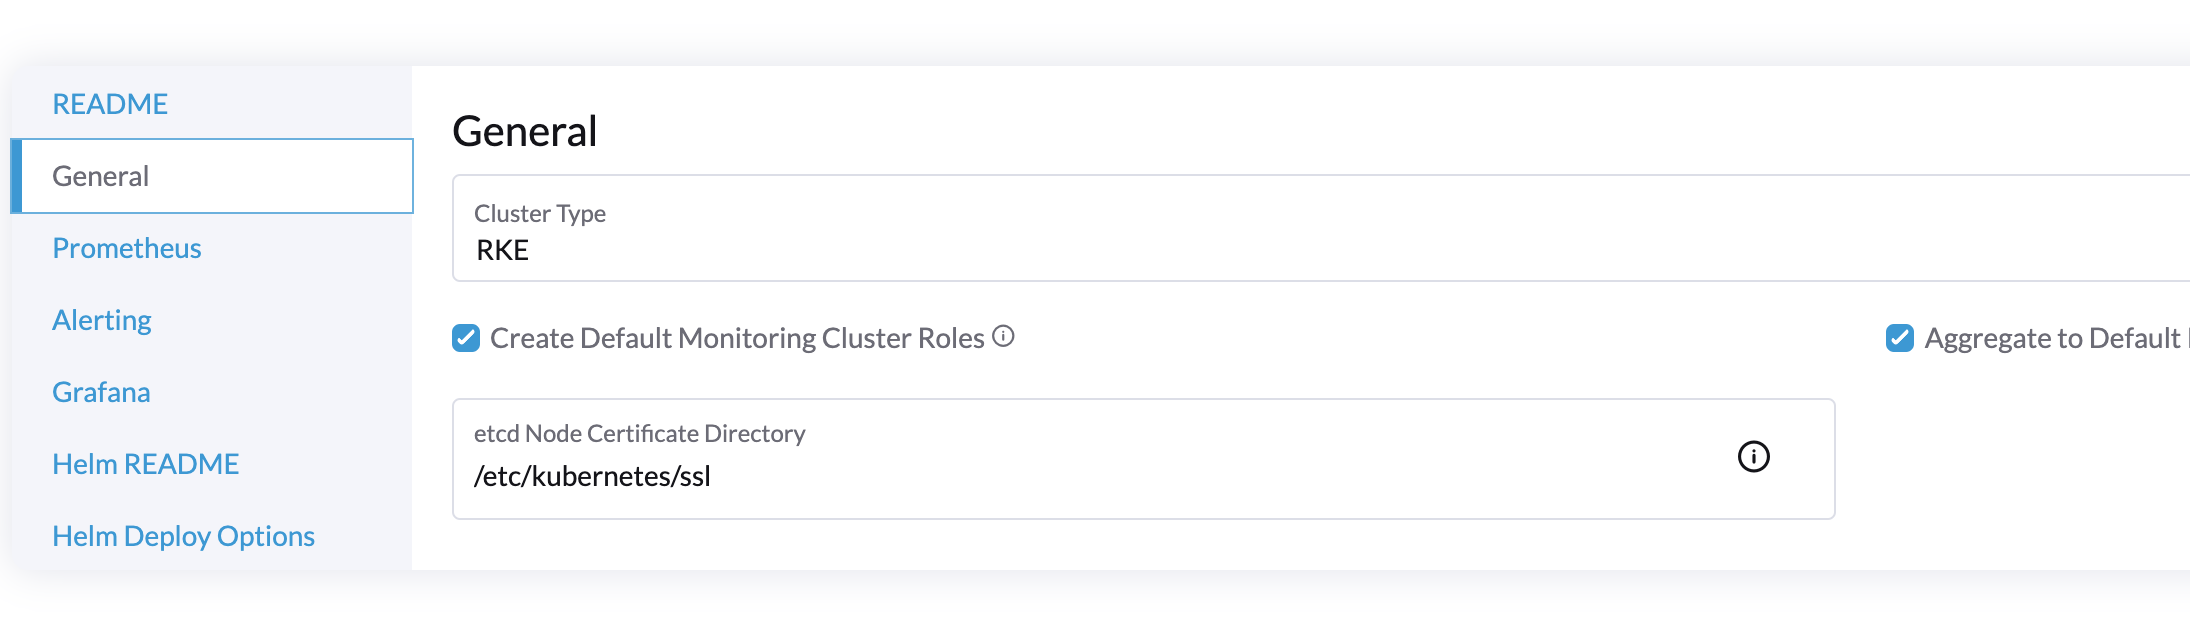The image size is (2190, 630).
Task: Click the blue indicator bar beside General
Action: point(18,176)
